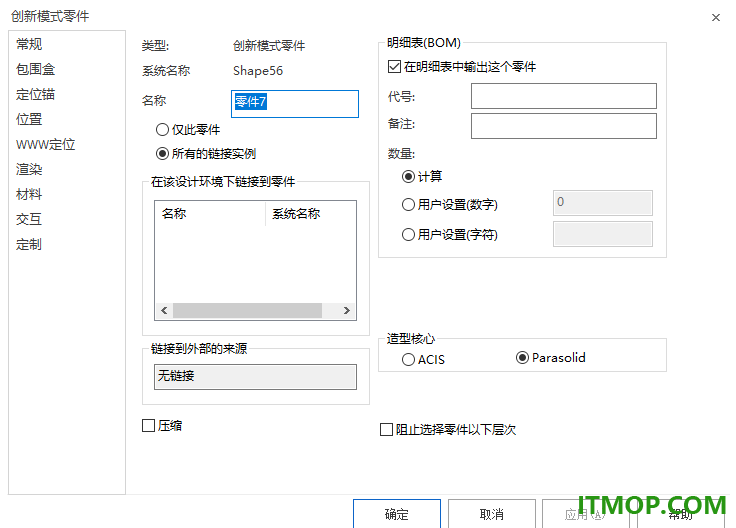Choose the Parasolid modeling kernel
This screenshot has height=528, width=736.
tap(551, 358)
